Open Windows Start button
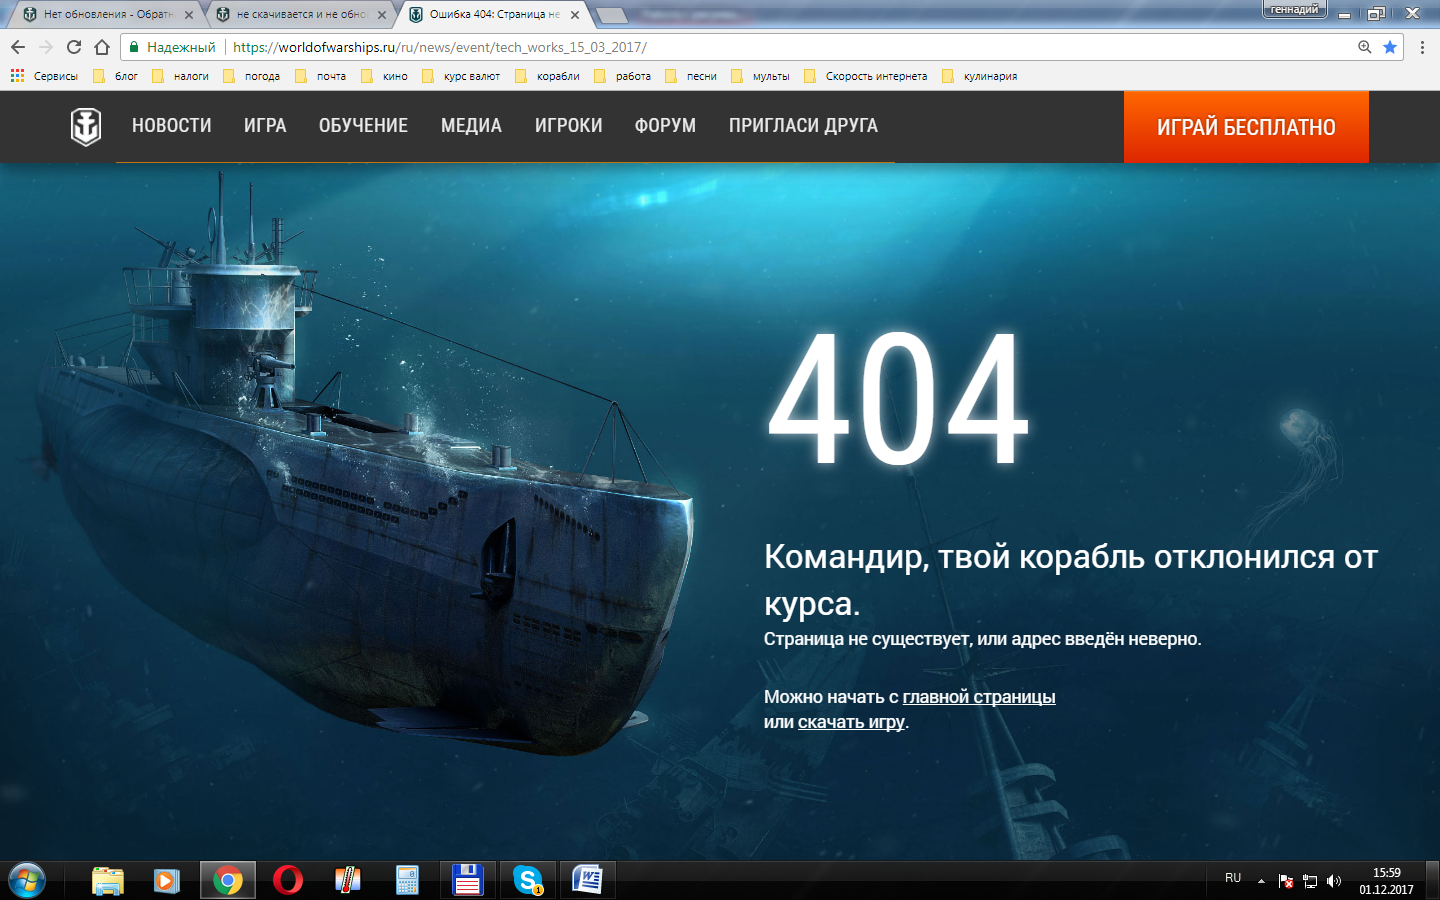Screen dimensions: 1440x900 coord(27,881)
